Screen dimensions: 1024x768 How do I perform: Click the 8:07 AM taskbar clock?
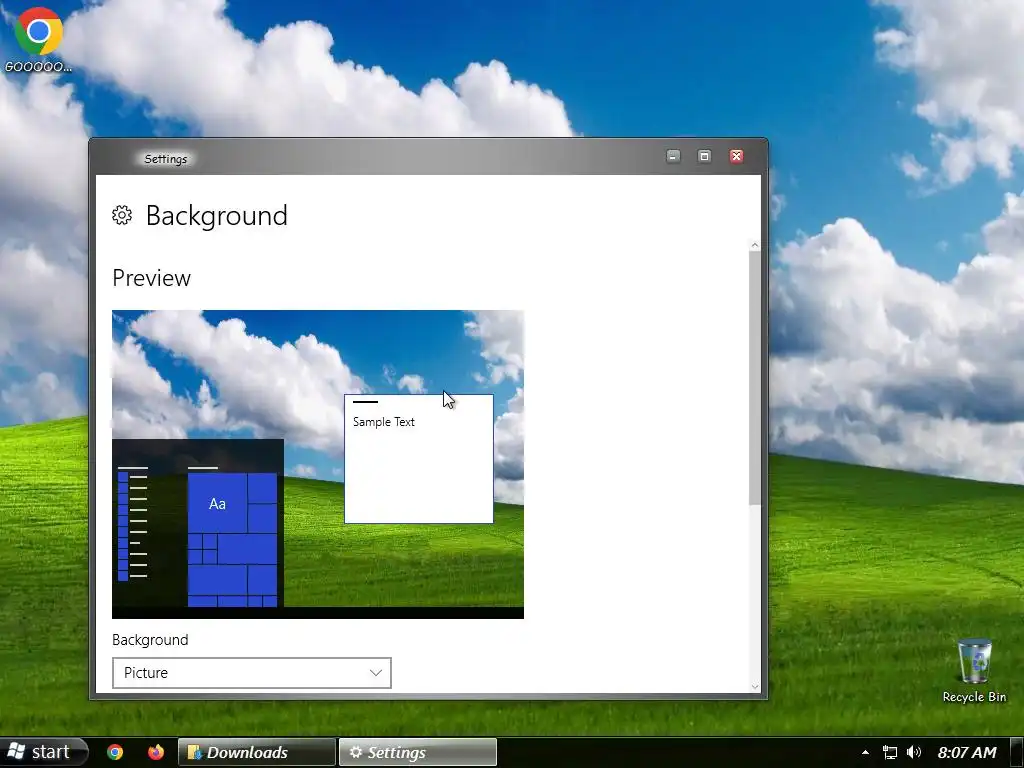click(967, 752)
